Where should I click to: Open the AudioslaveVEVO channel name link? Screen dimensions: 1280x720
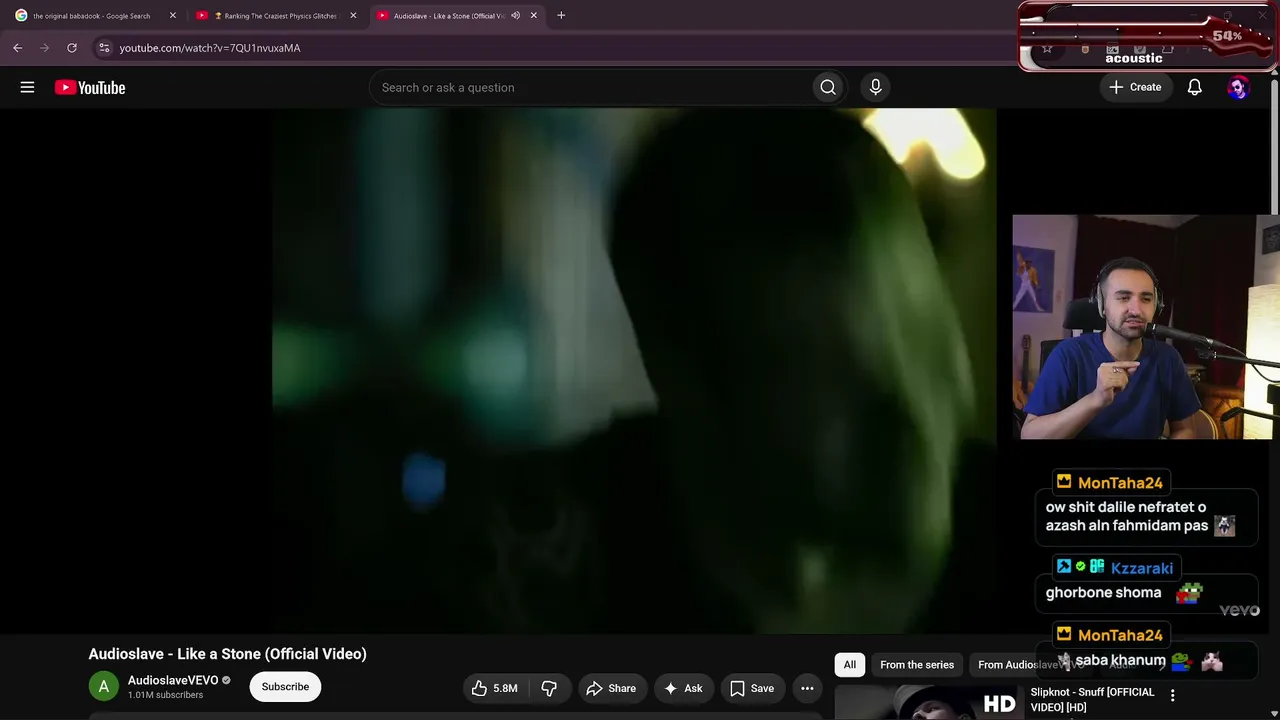tap(173, 681)
